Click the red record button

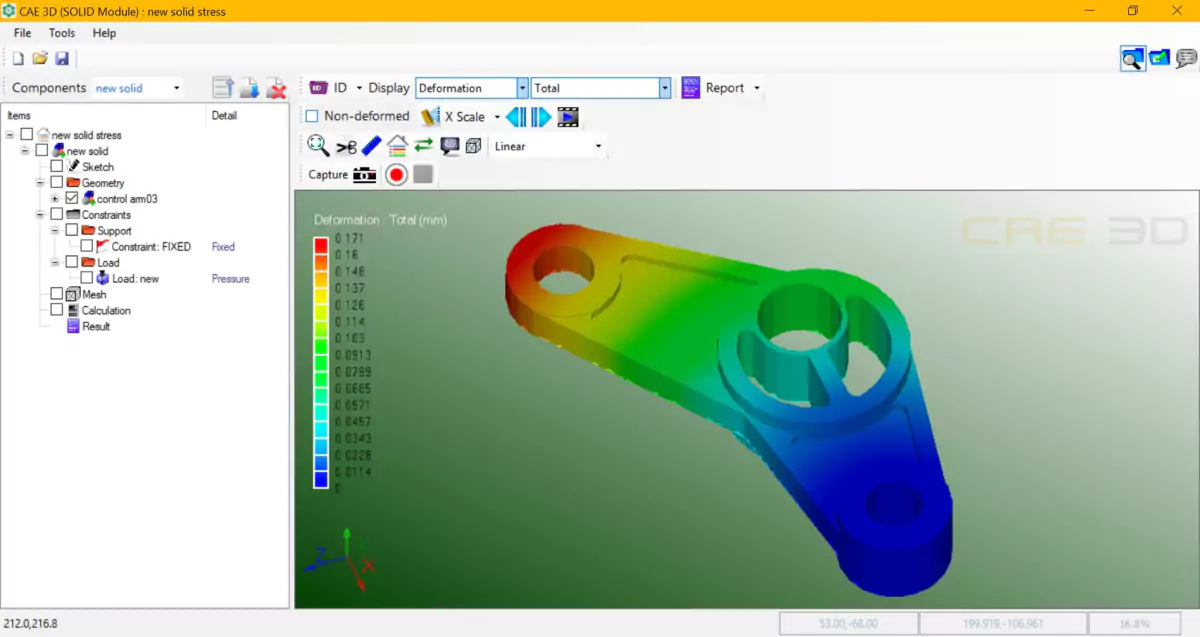(396, 173)
